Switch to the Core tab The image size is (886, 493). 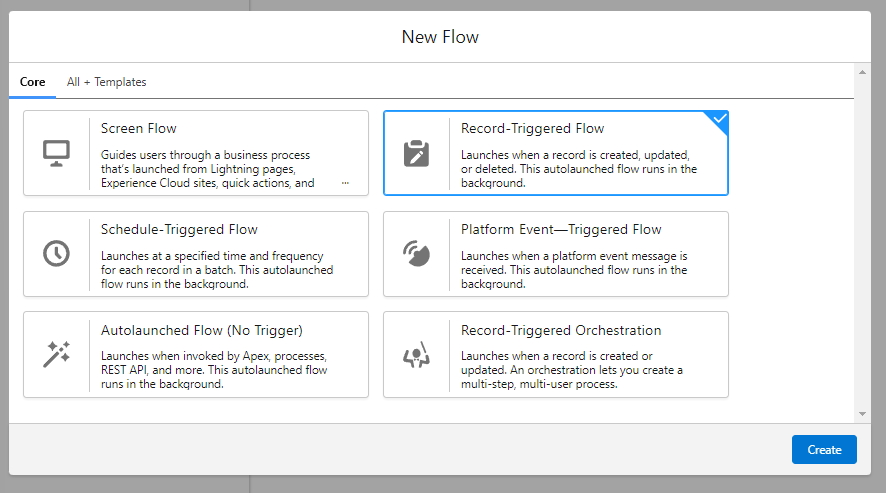click(32, 82)
